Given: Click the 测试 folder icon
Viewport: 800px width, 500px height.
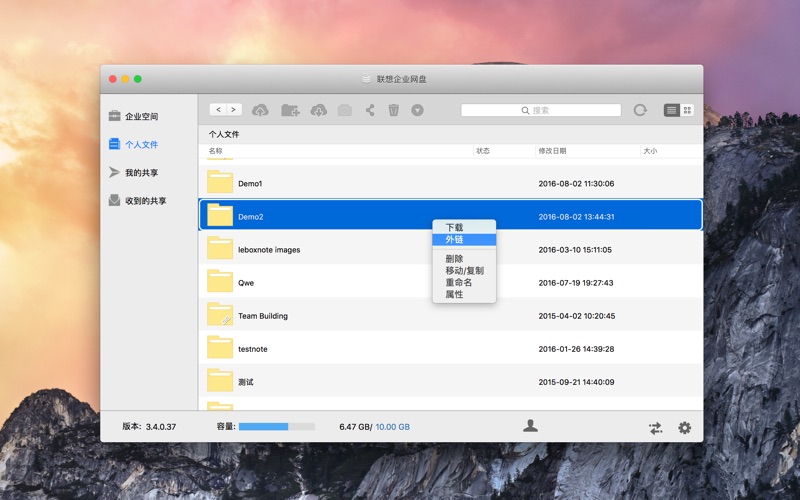Looking at the screenshot, I should click(x=220, y=380).
